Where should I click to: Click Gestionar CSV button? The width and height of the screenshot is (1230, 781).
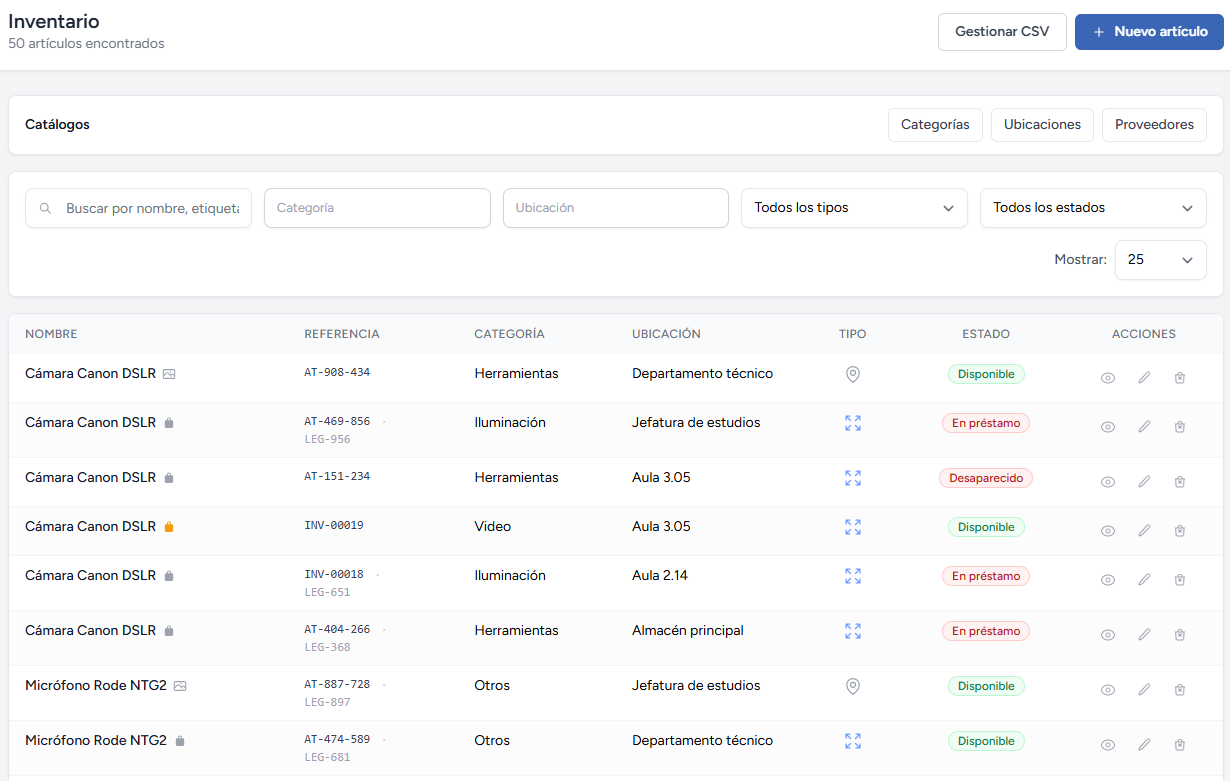click(x=1002, y=32)
